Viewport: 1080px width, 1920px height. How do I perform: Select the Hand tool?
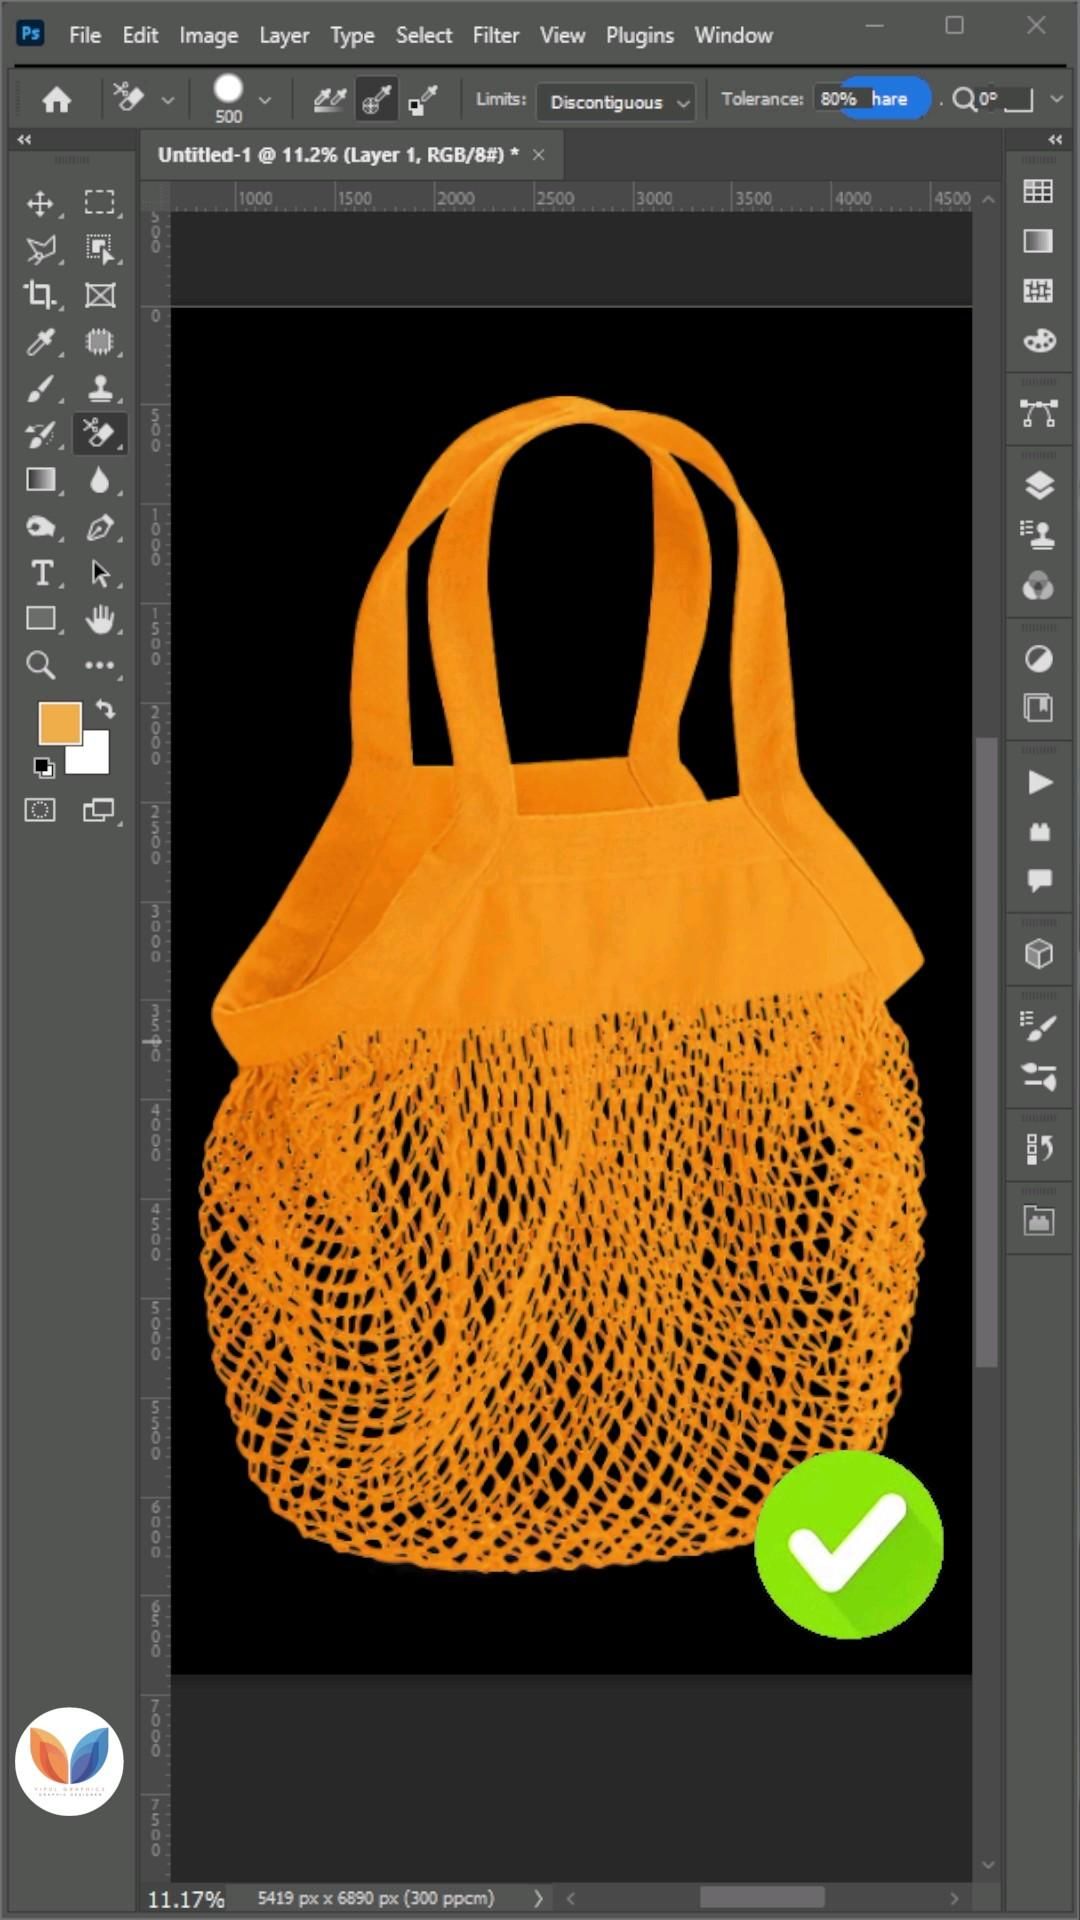click(99, 619)
